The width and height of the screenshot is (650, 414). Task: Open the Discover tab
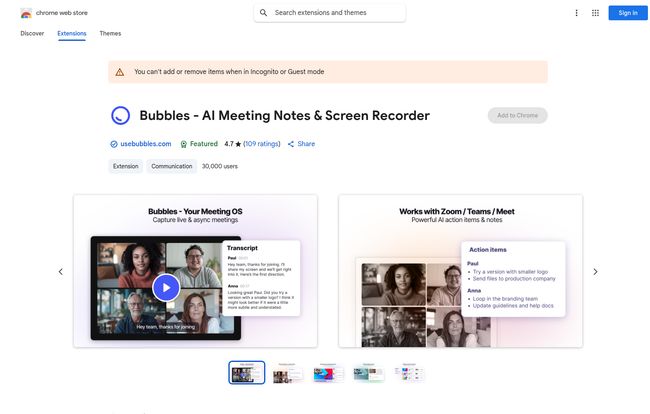click(32, 34)
